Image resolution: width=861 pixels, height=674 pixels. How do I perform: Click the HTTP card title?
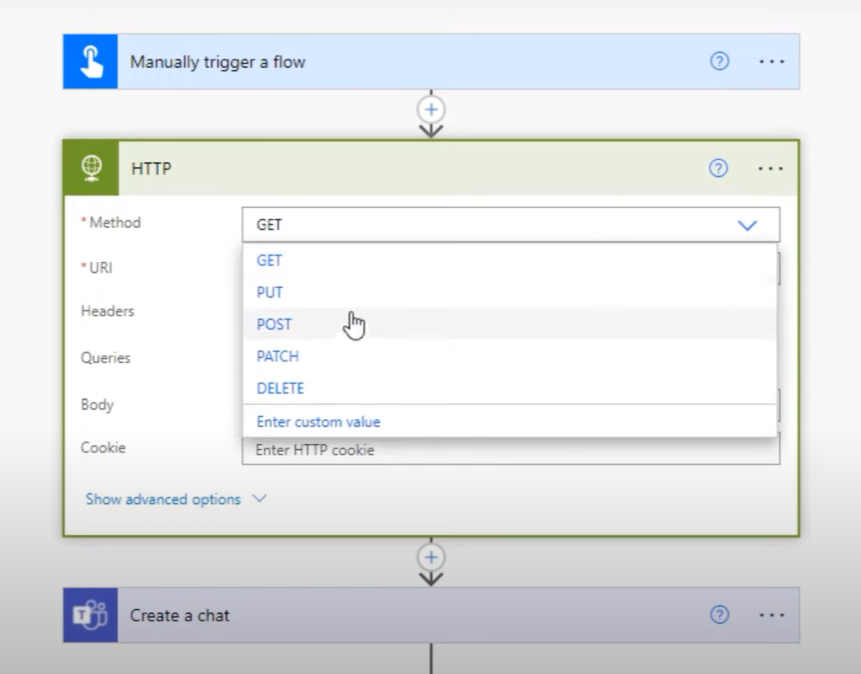[151, 168]
